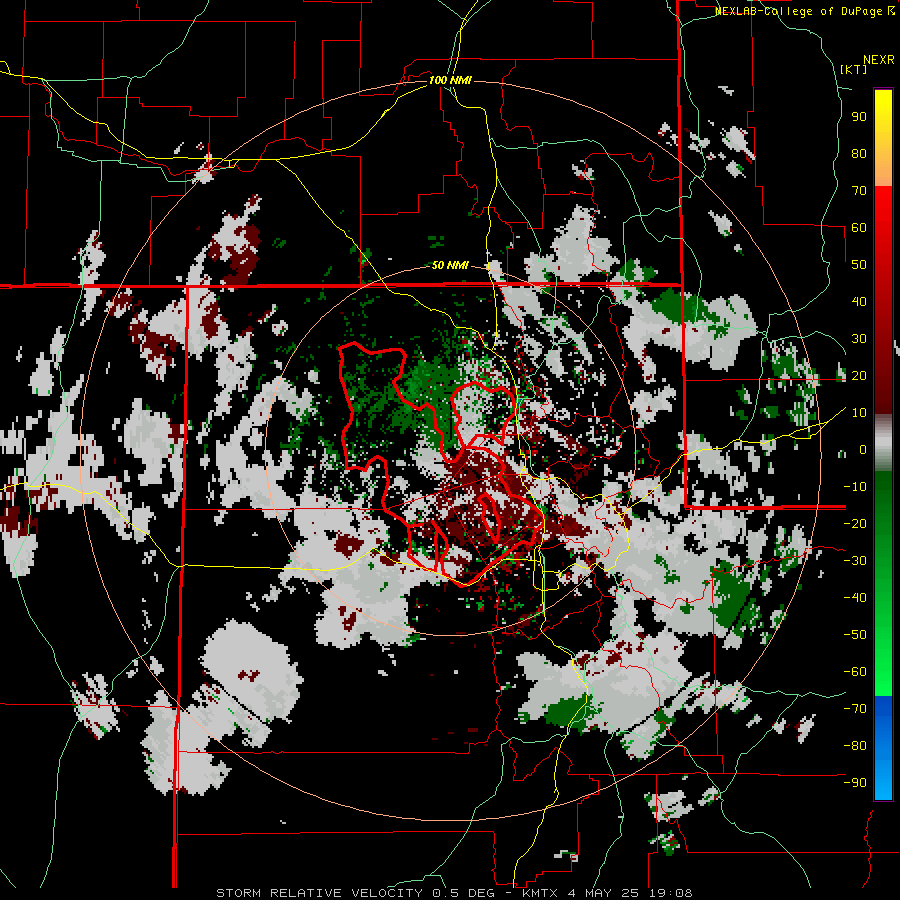The height and width of the screenshot is (900, 900).
Task: Click the 30 value on velocity scale
Action: 859,339
